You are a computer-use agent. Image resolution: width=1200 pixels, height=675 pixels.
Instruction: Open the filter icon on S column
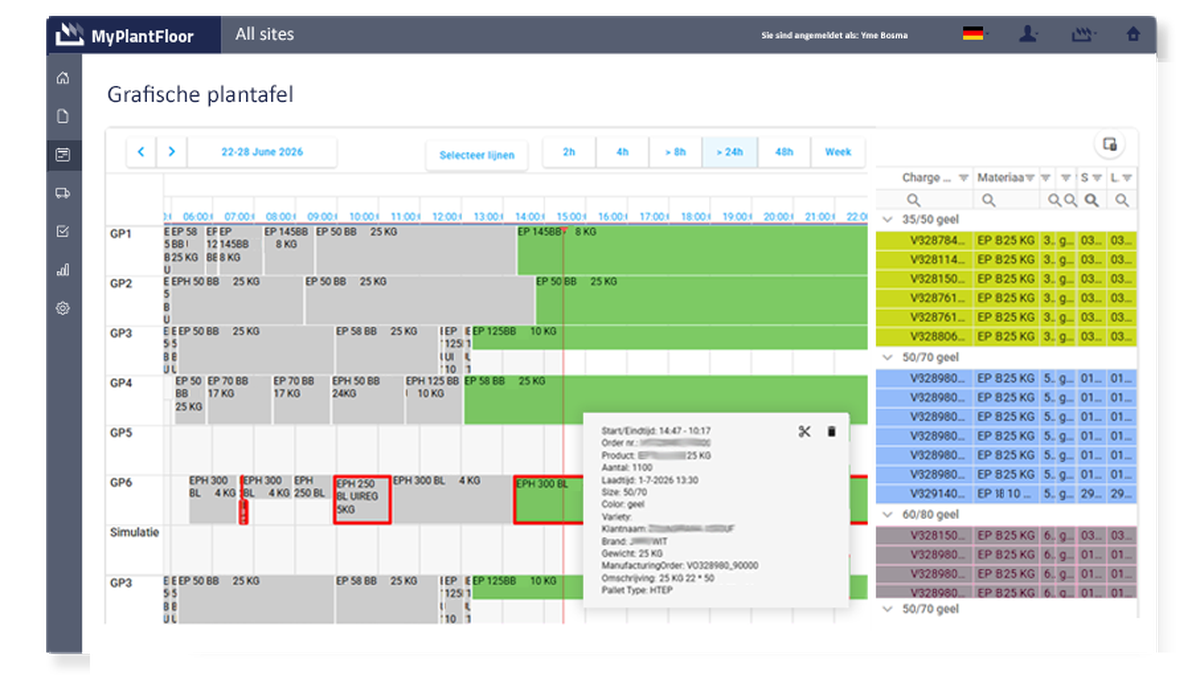click(x=1096, y=178)
